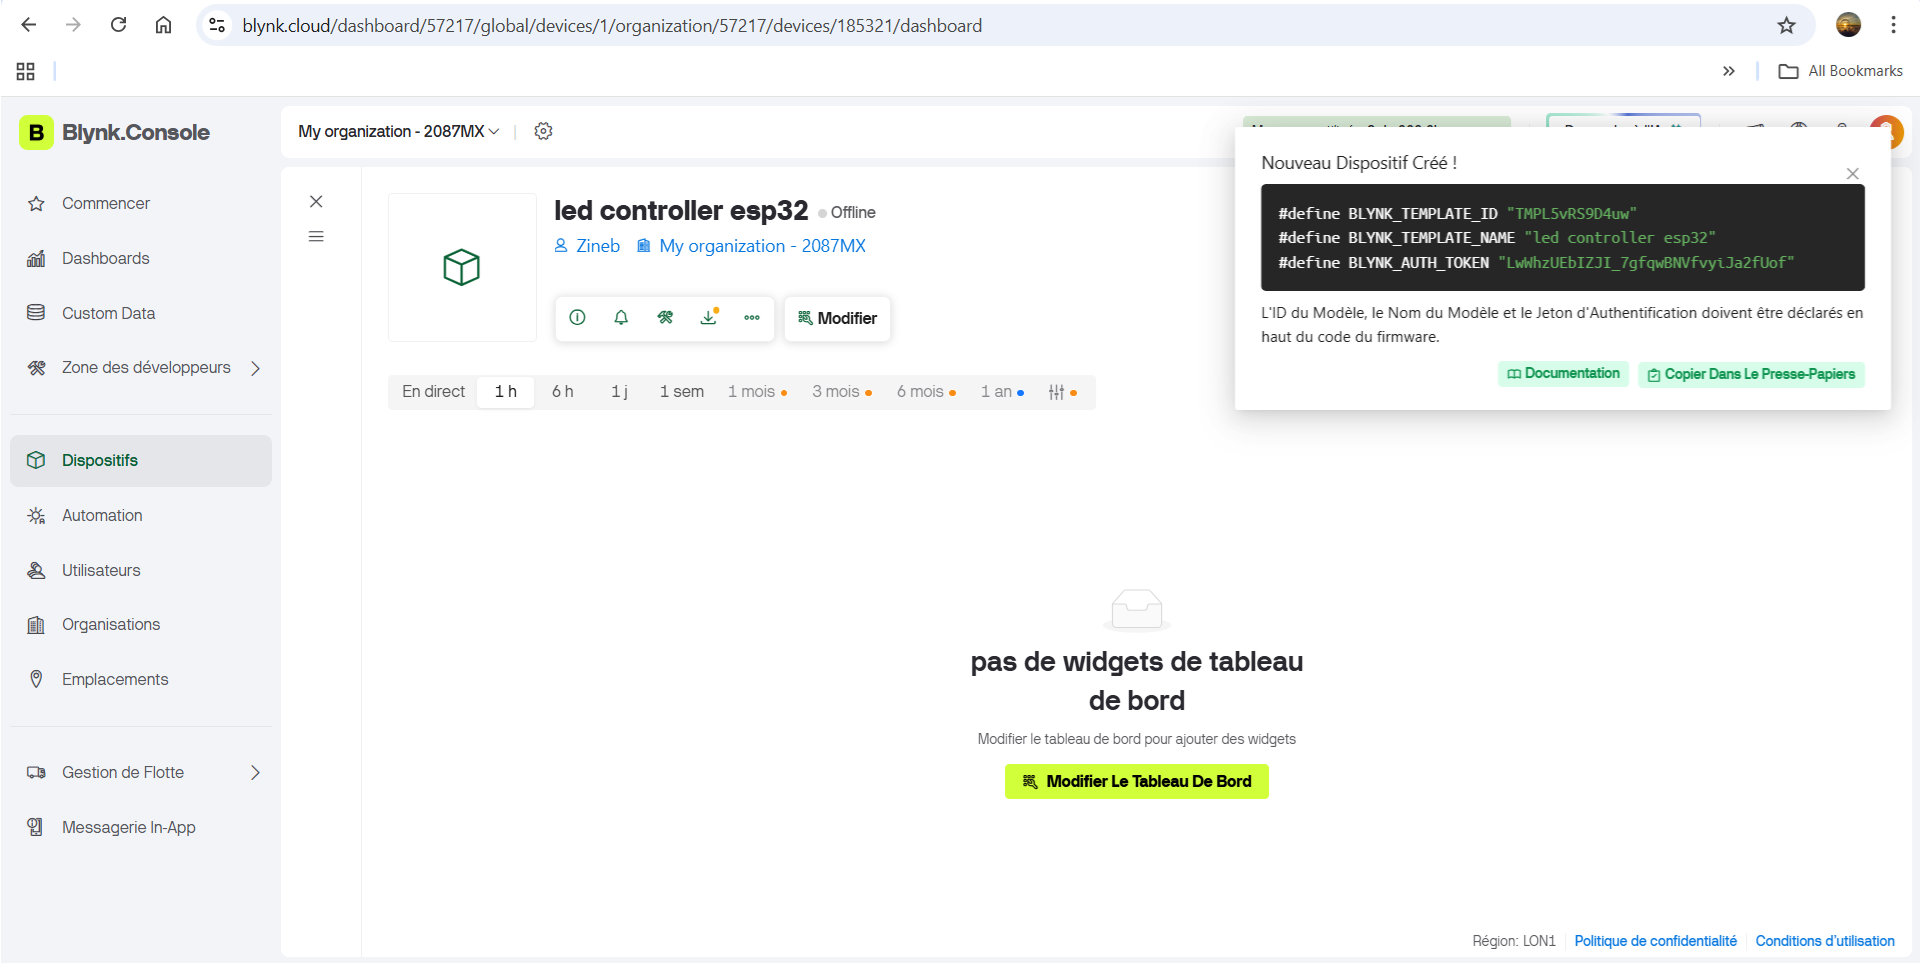Expand Gestion de Flotte chevron
Image resolution: width=1920 pixels, height=963 pixels.
point(256,772)
